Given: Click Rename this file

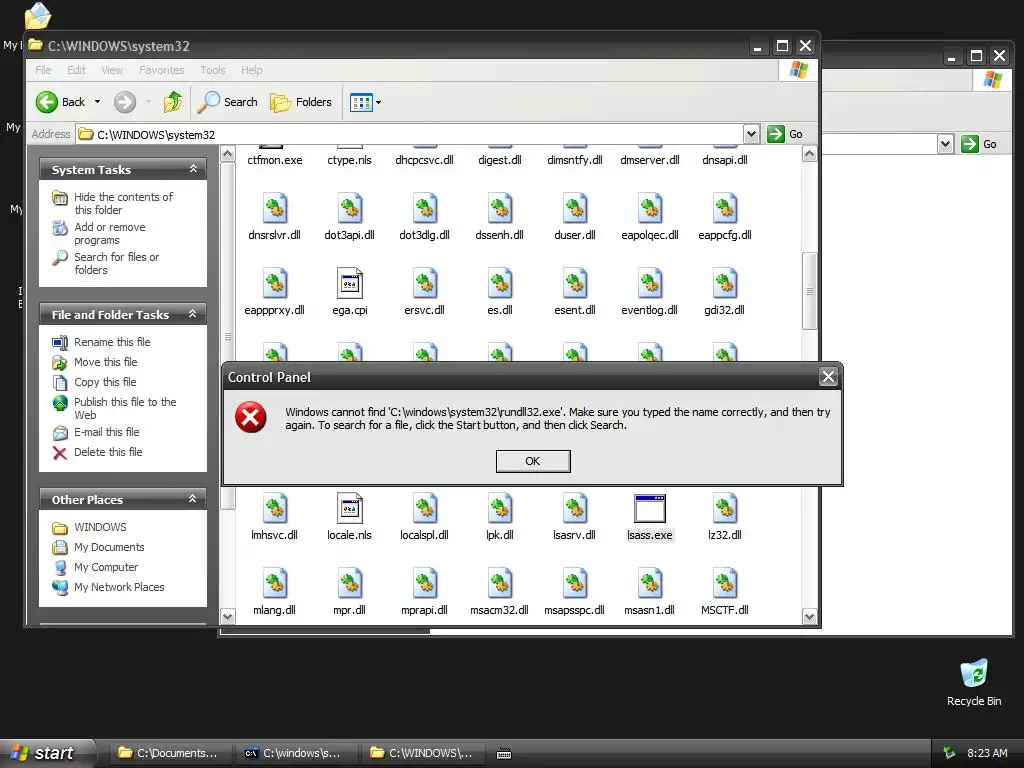Looking at the screenshot, I should 112,342.
